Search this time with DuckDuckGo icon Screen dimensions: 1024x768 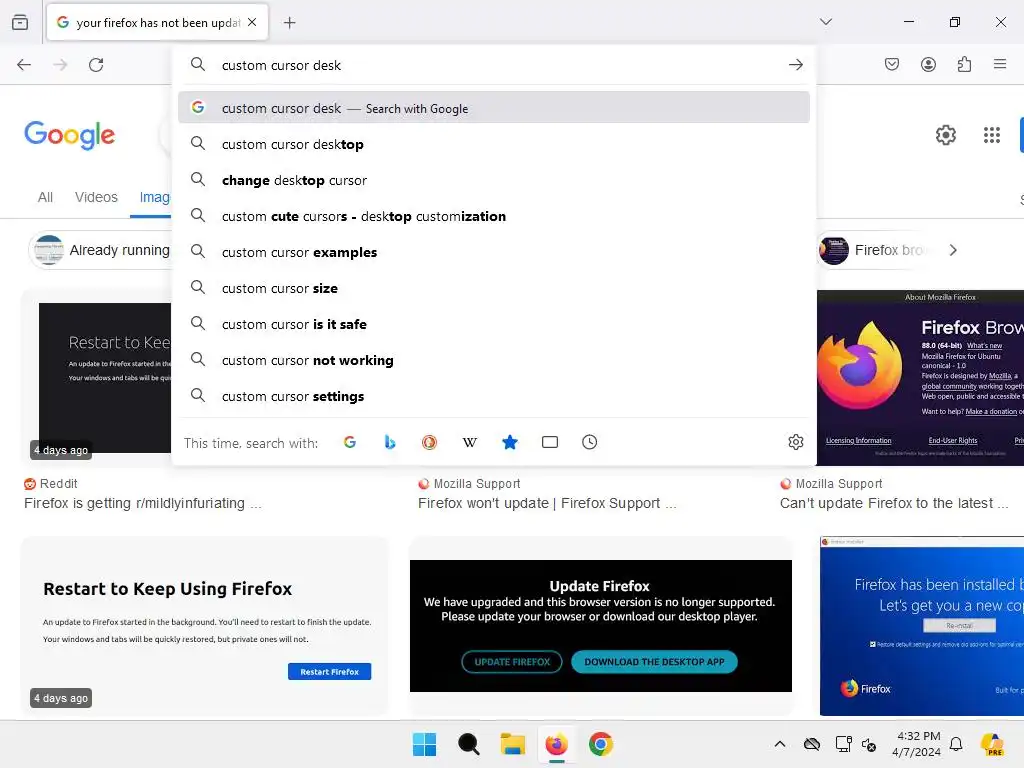[x=429, y=442]
